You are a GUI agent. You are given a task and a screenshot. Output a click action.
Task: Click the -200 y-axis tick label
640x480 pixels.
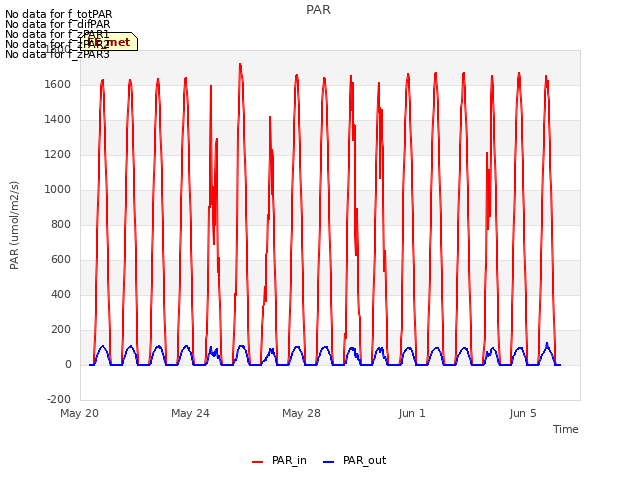point(59,399)
